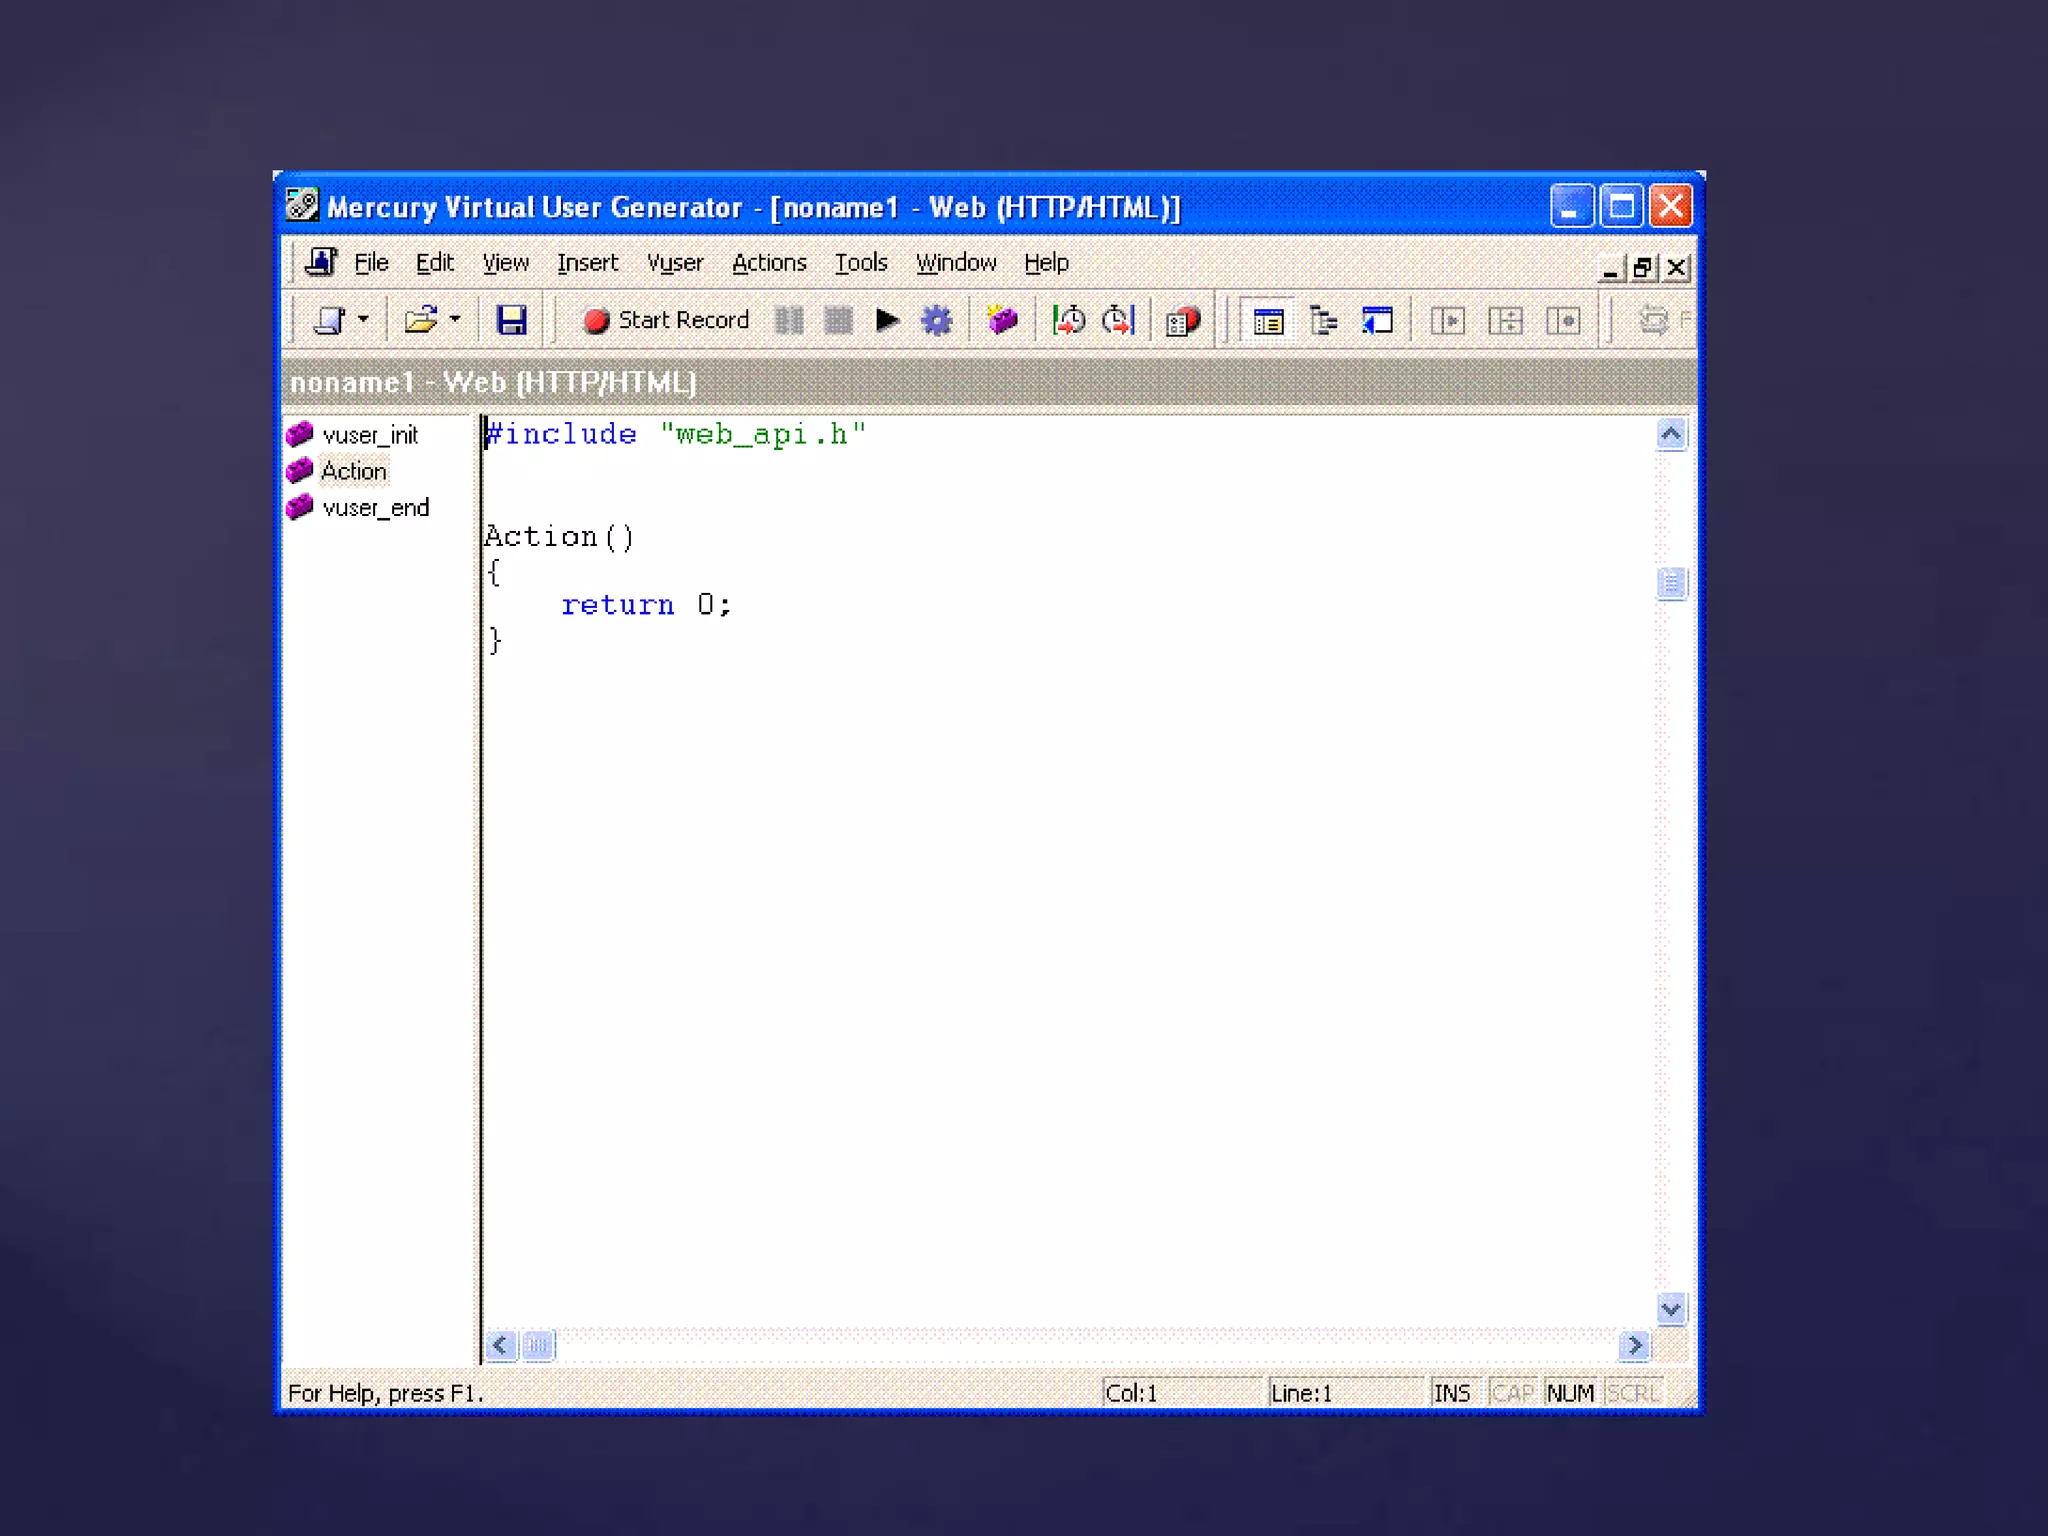Open the Tools menu

click(x=861, y=263)
